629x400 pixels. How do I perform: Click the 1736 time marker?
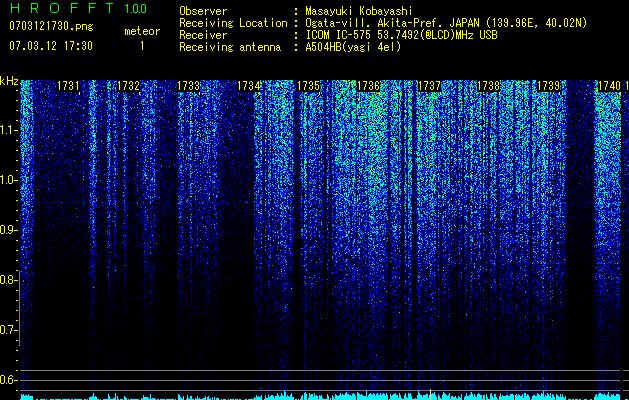click(x=368, y=86)
